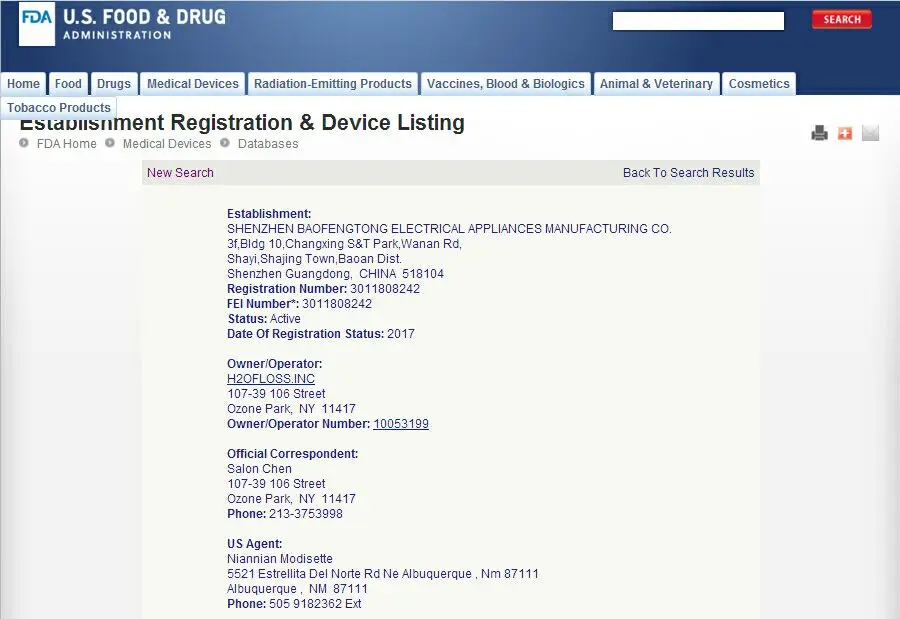The height and width of the screenshot is (619, 900).
Task: Click the phone number 213-3753998
Action: [306, 514]
